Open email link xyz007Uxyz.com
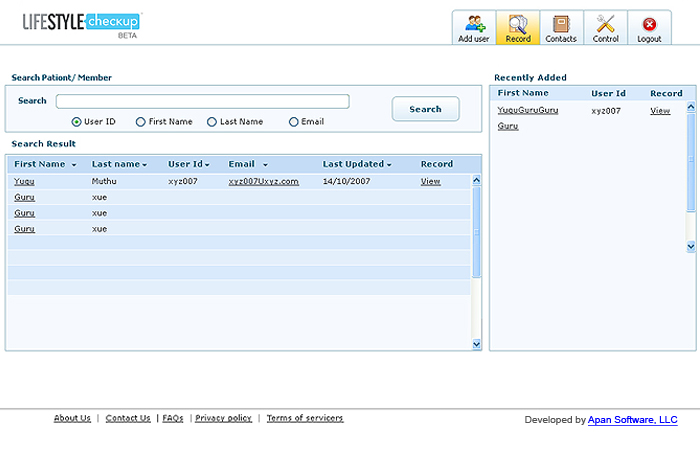This screenshot has width=700, height=471. pos(263,182)
